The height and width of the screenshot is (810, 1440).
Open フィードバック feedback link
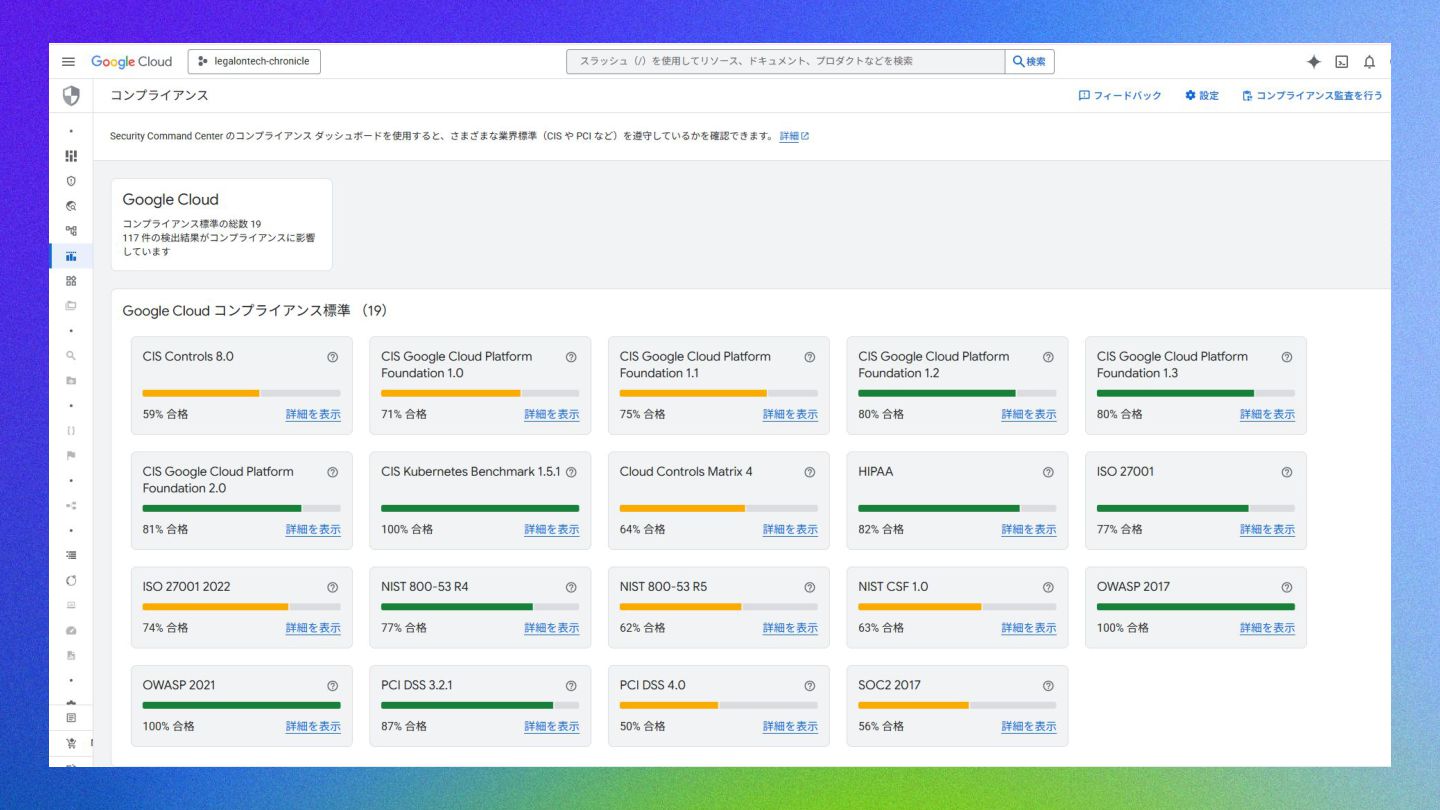coord(1120,96)
